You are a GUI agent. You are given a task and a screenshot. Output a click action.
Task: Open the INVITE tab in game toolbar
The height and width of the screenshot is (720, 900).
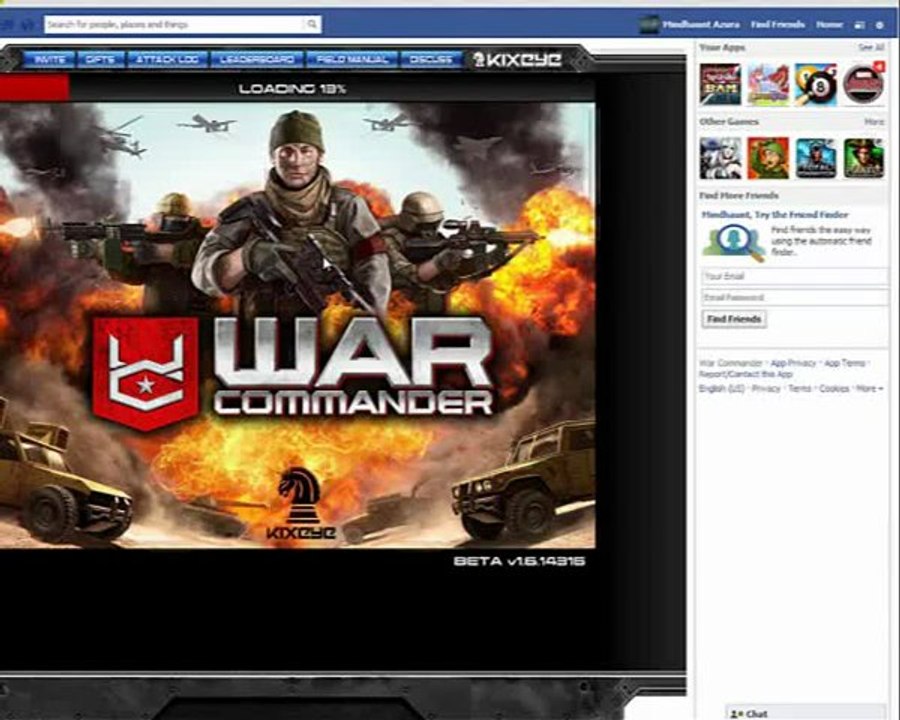click(x=49, y=59)
